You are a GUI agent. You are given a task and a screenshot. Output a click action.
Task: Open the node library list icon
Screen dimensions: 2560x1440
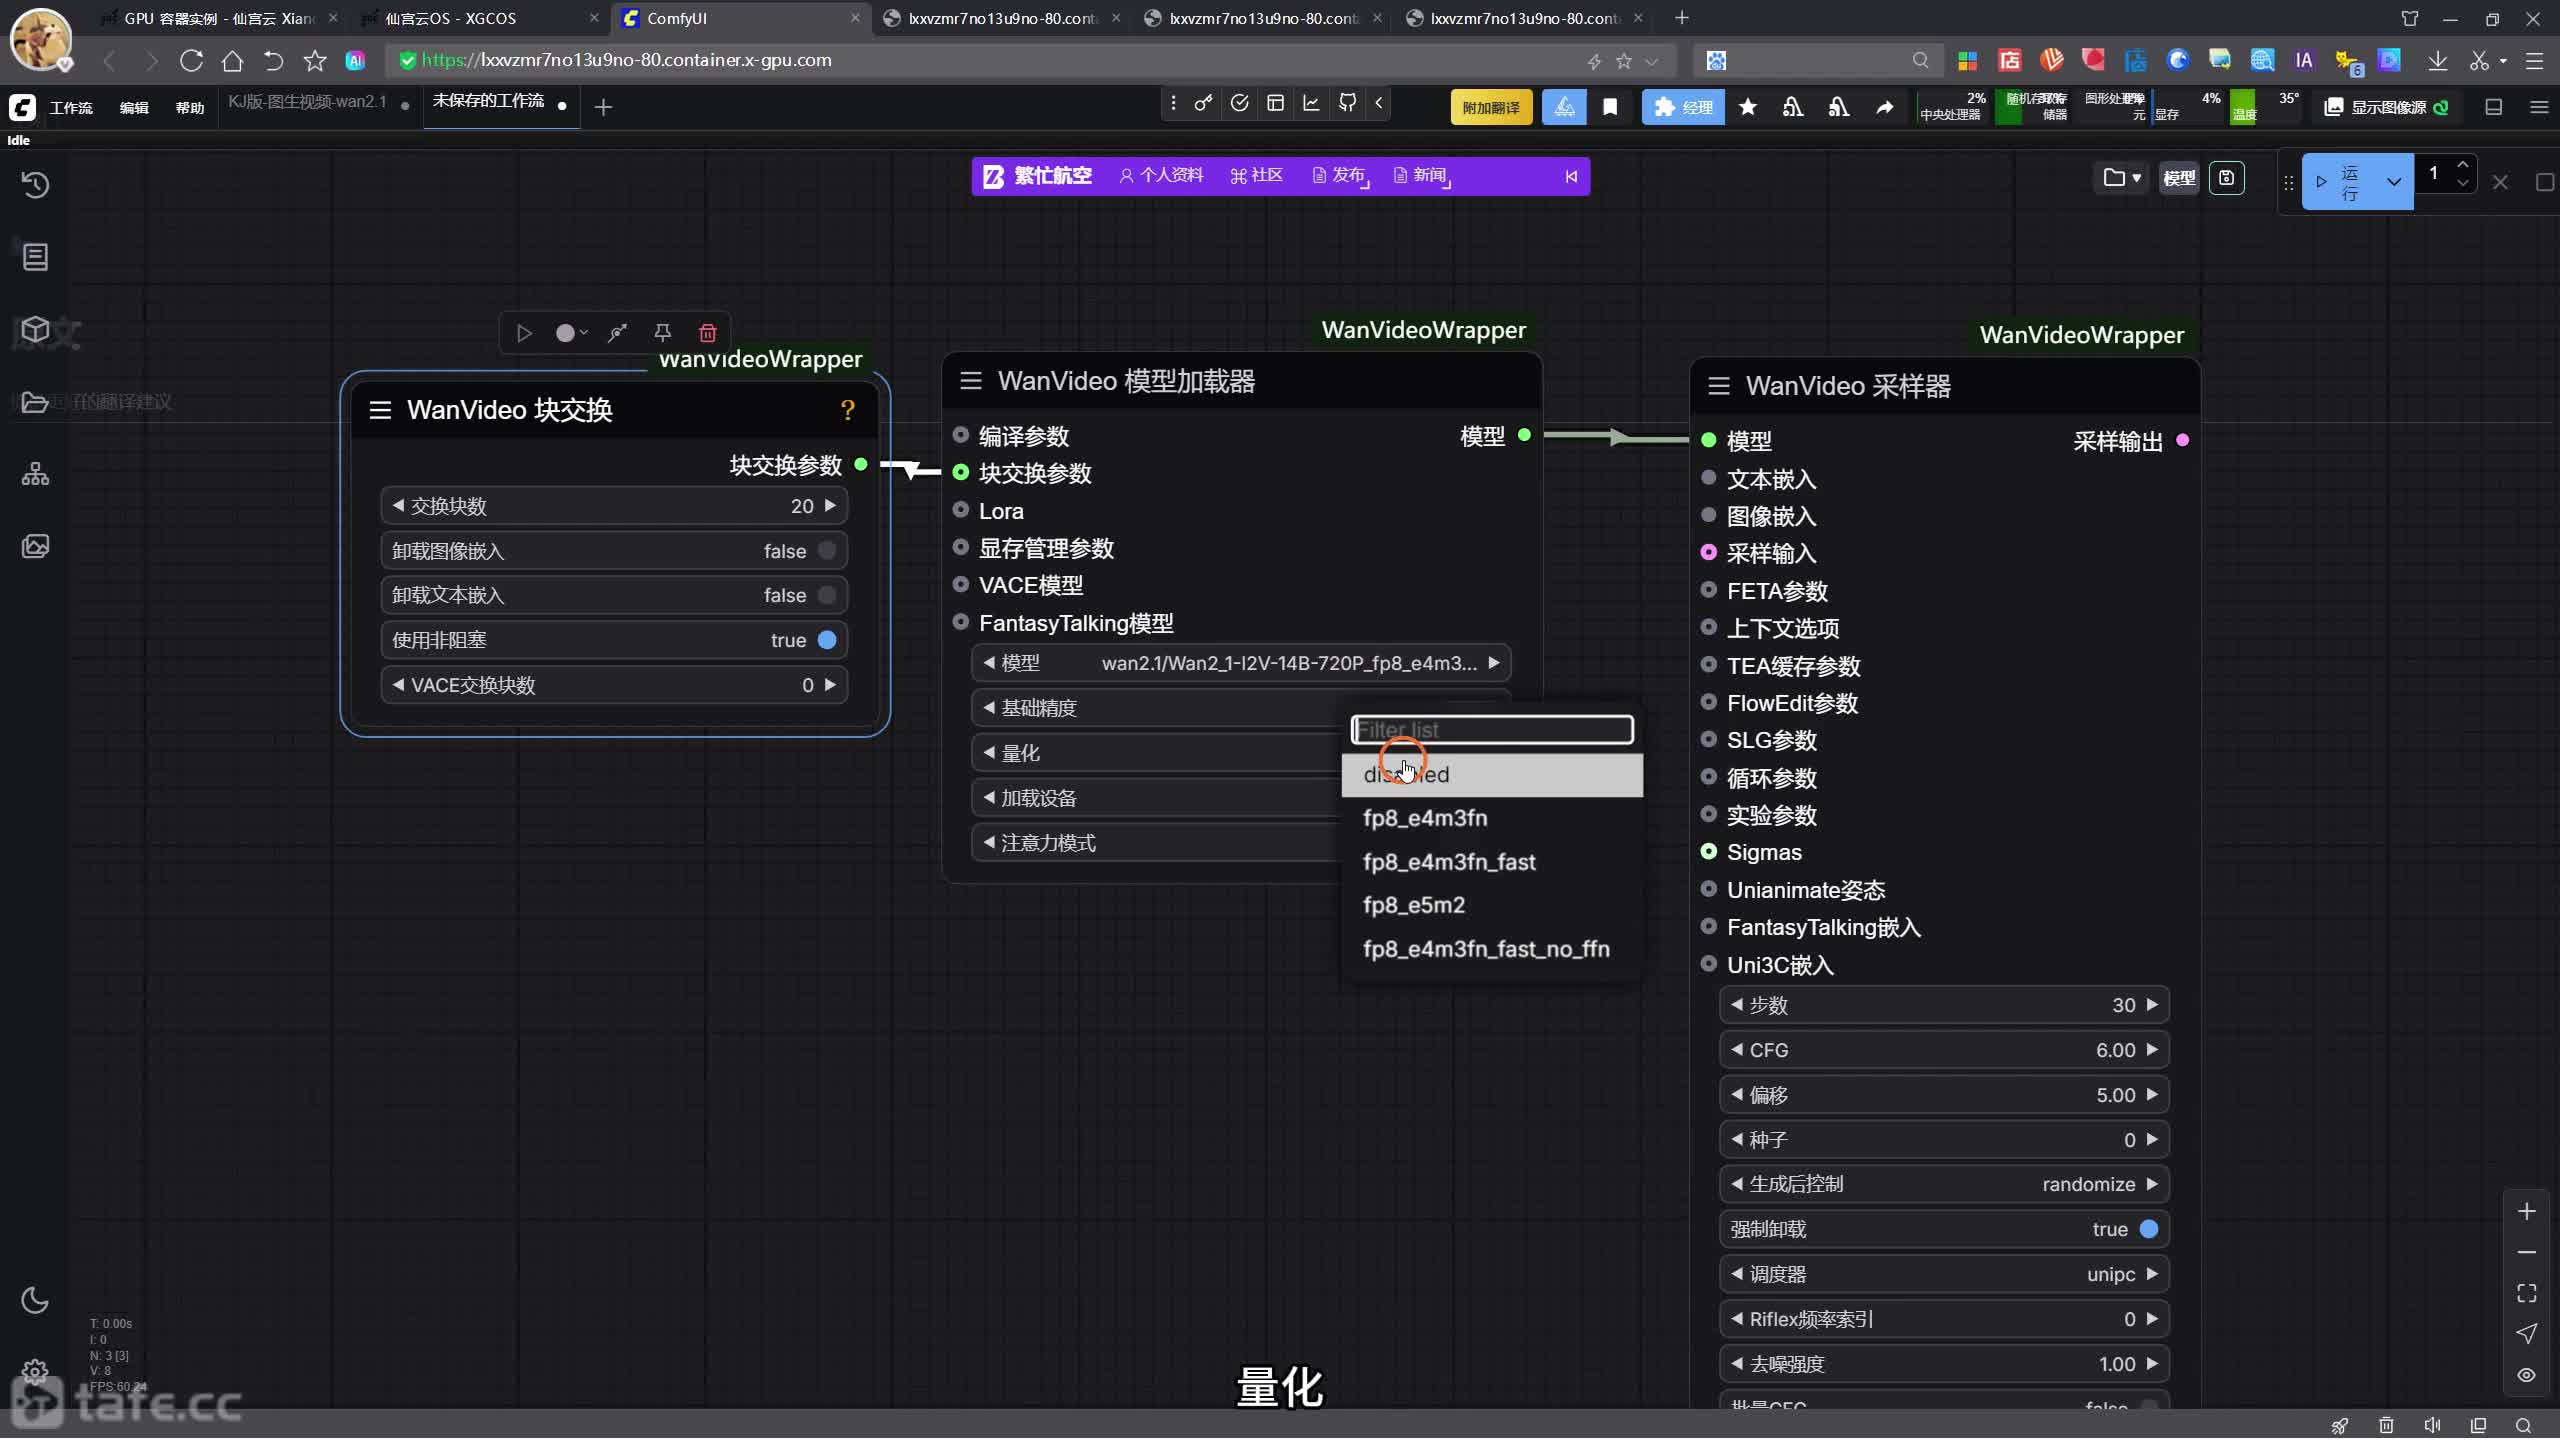coord(35,257)
